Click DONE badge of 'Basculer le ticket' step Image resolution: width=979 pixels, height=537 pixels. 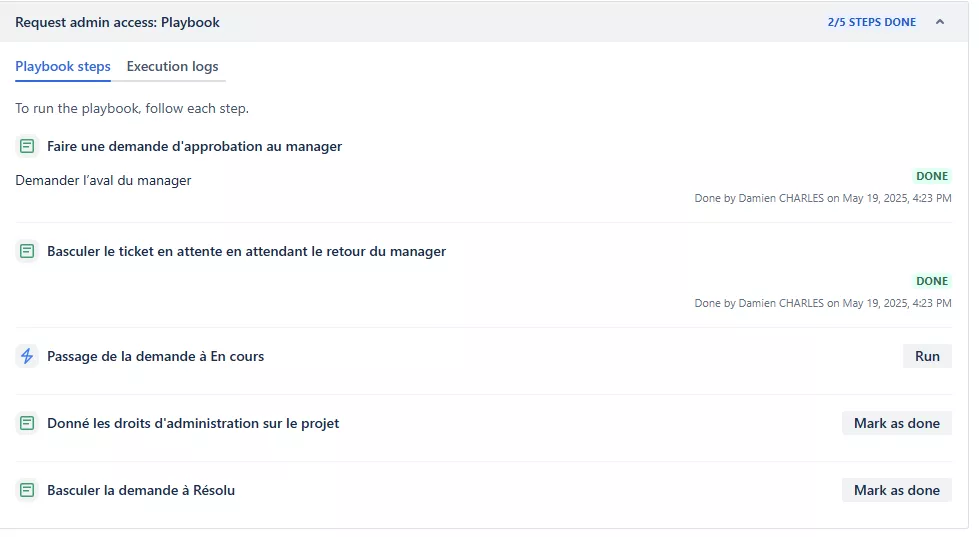click(932, 281)
